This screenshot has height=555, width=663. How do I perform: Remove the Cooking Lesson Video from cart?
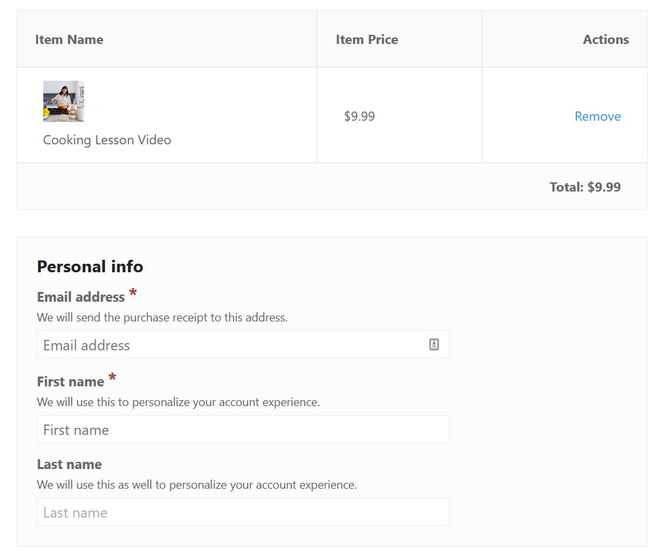pos(597,116)
